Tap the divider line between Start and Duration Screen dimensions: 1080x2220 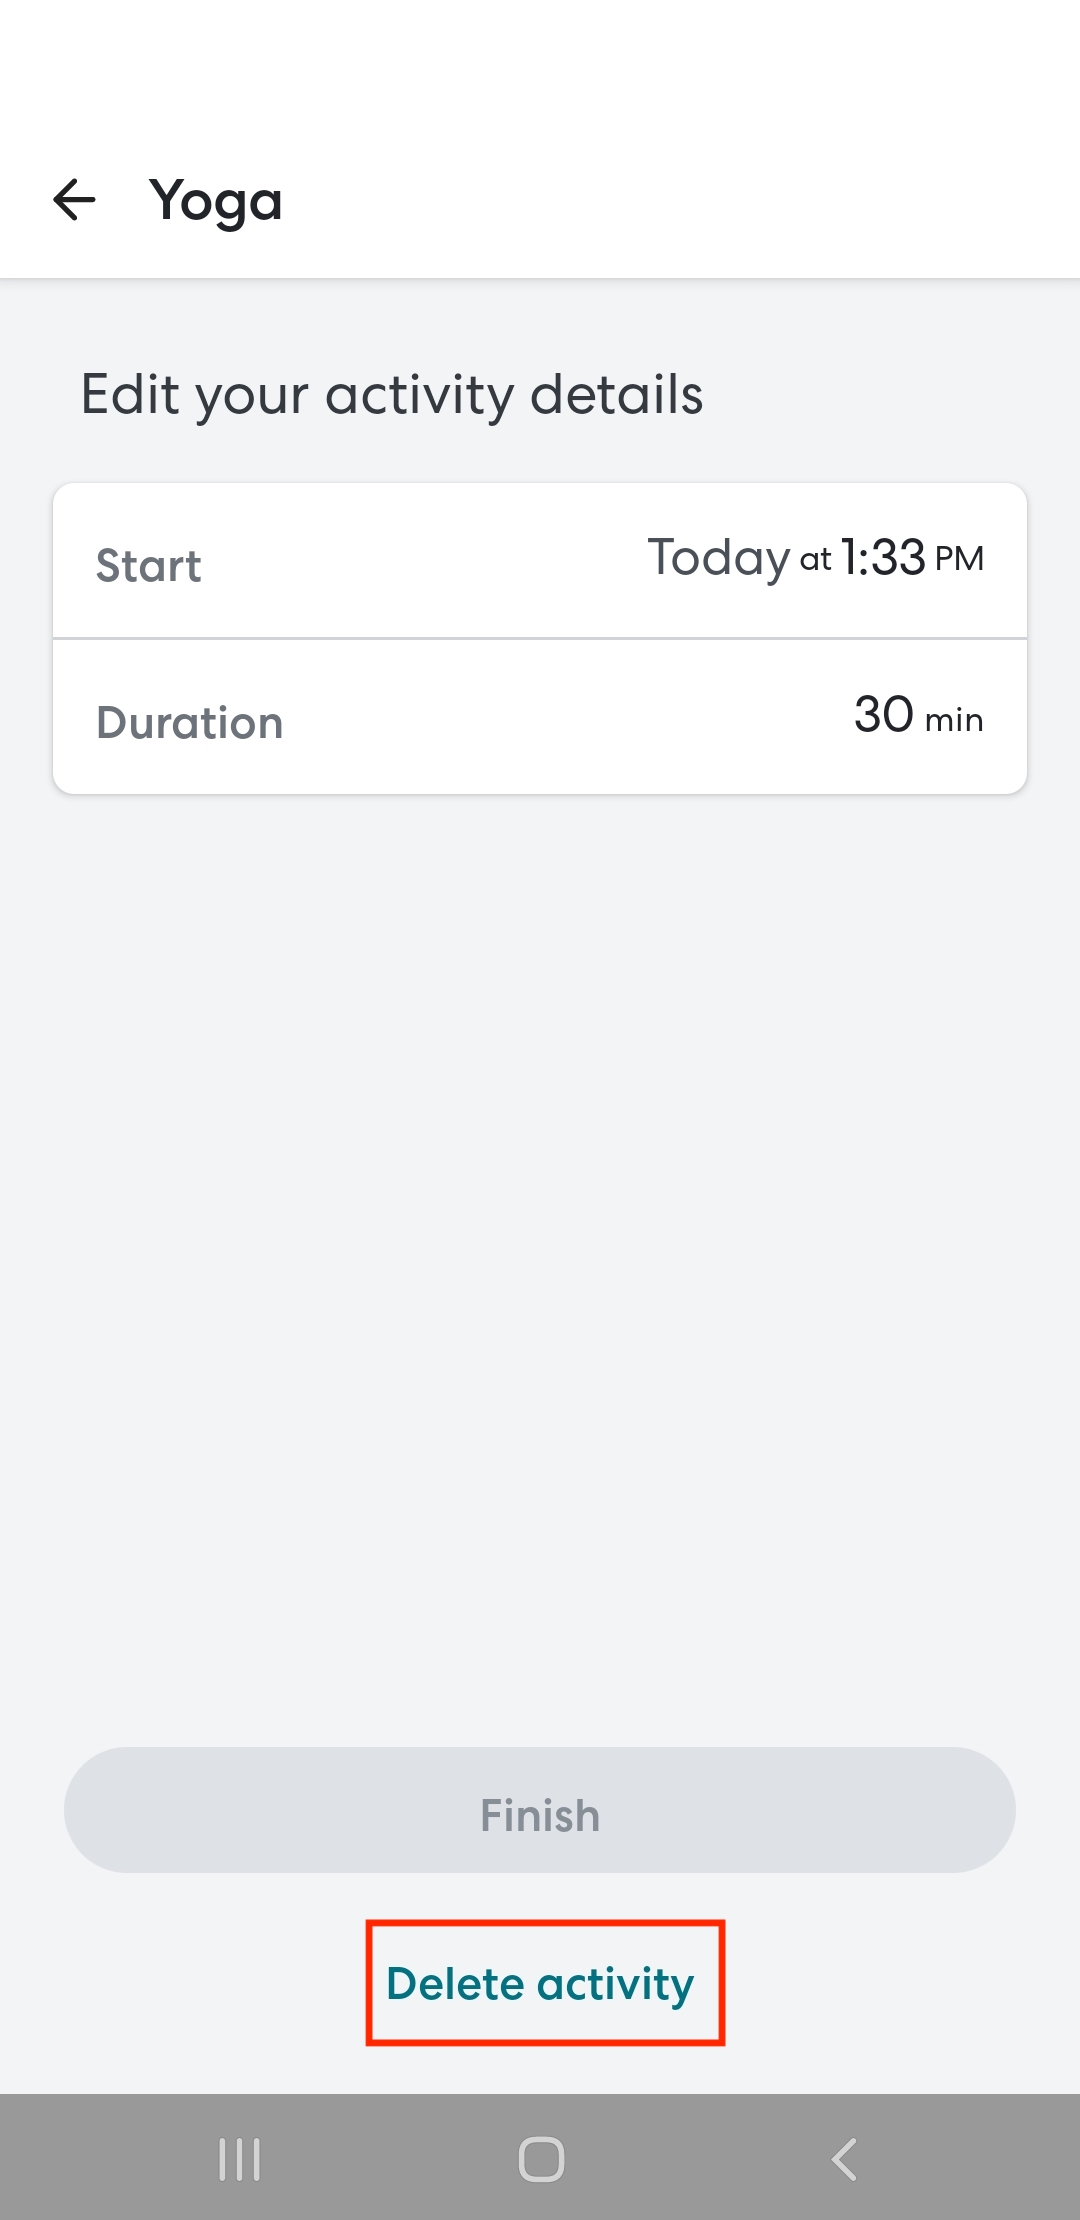[540, 638]
